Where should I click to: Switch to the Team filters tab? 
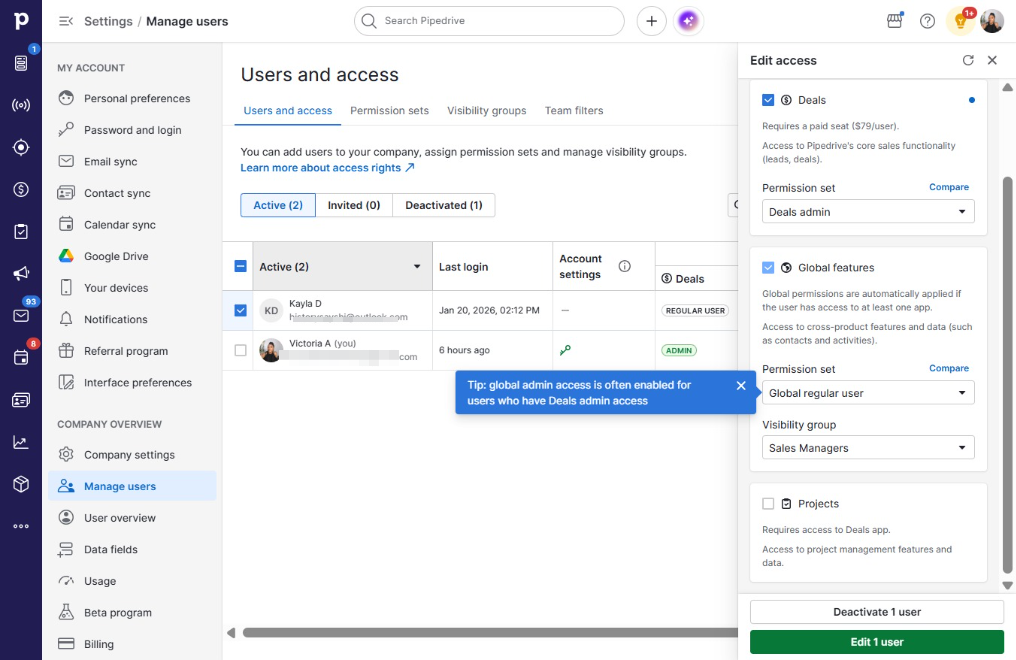click(574, 111)
